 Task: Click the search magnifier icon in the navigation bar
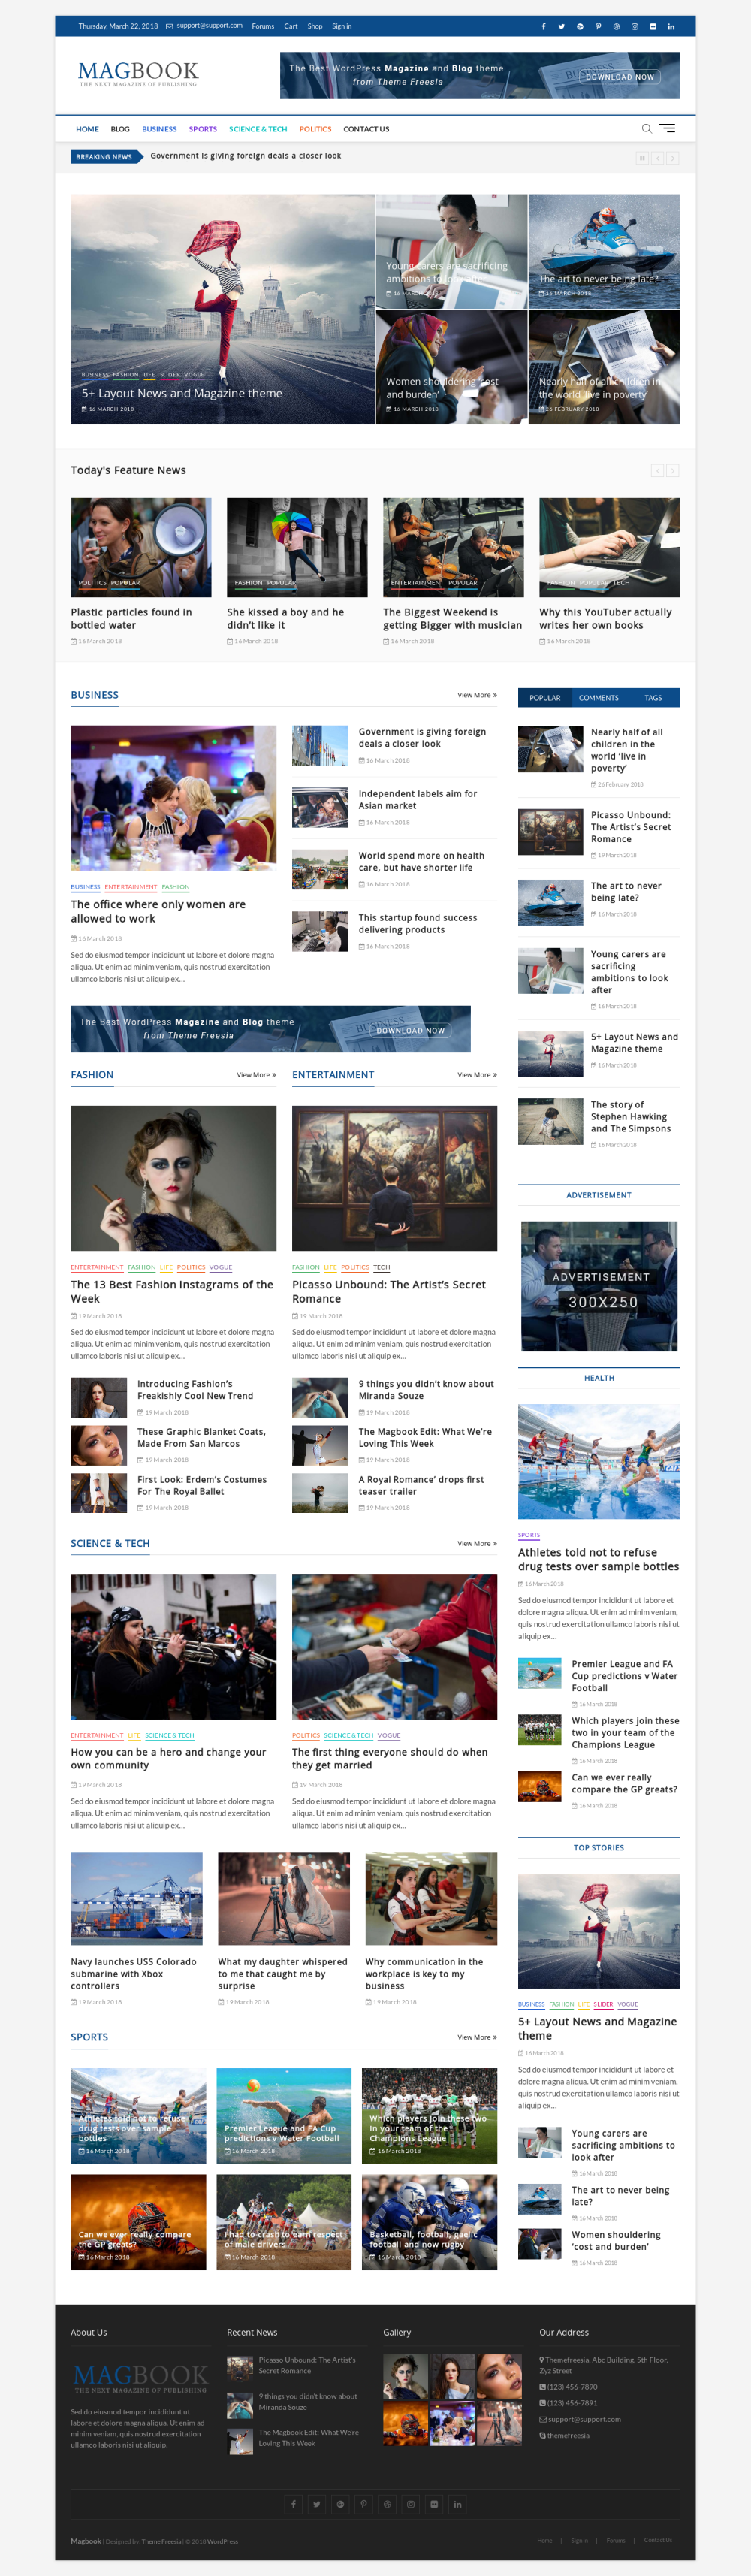pos(646,128)
